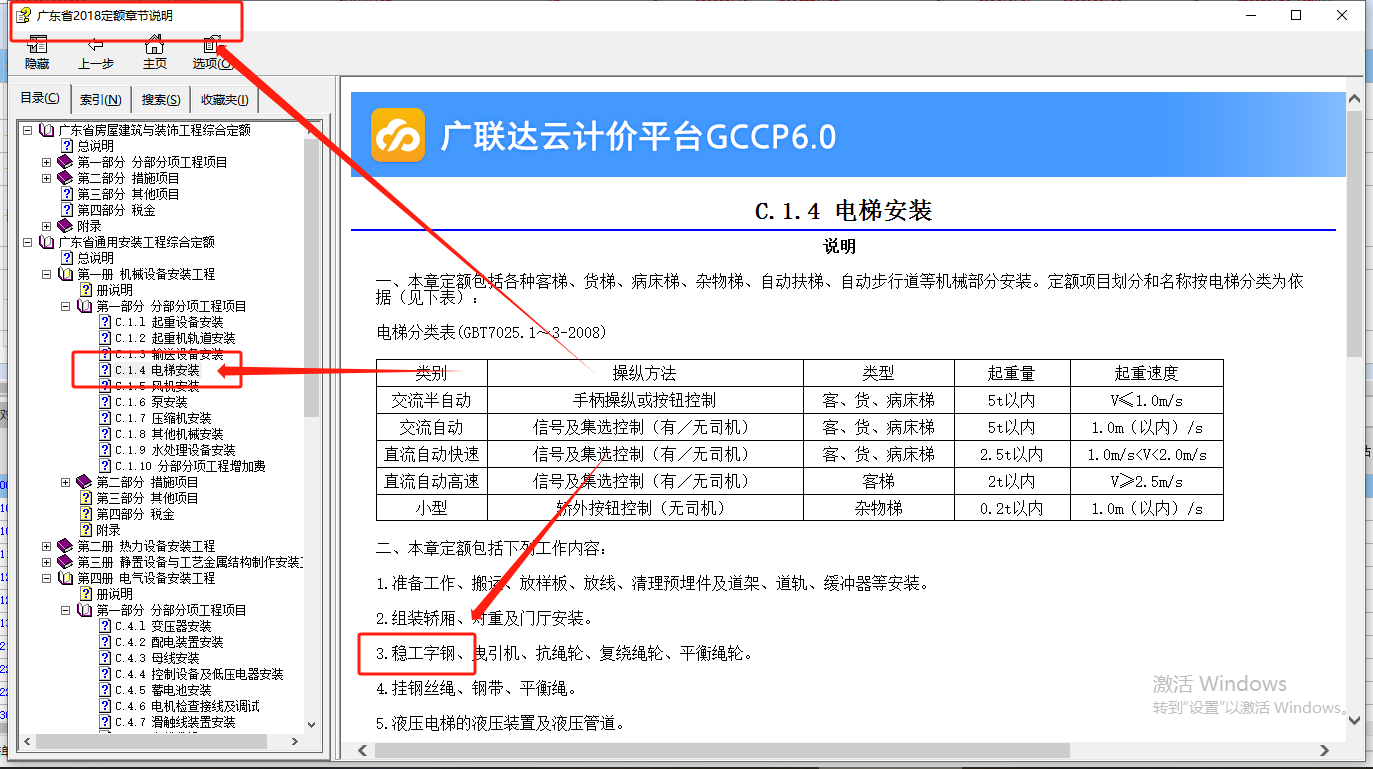Image resolution: width=1373 pixels, height=769 pixels.
Task: Expand 第二部分 措施项目 under 房屋建筑
Action: click(47, 178)
